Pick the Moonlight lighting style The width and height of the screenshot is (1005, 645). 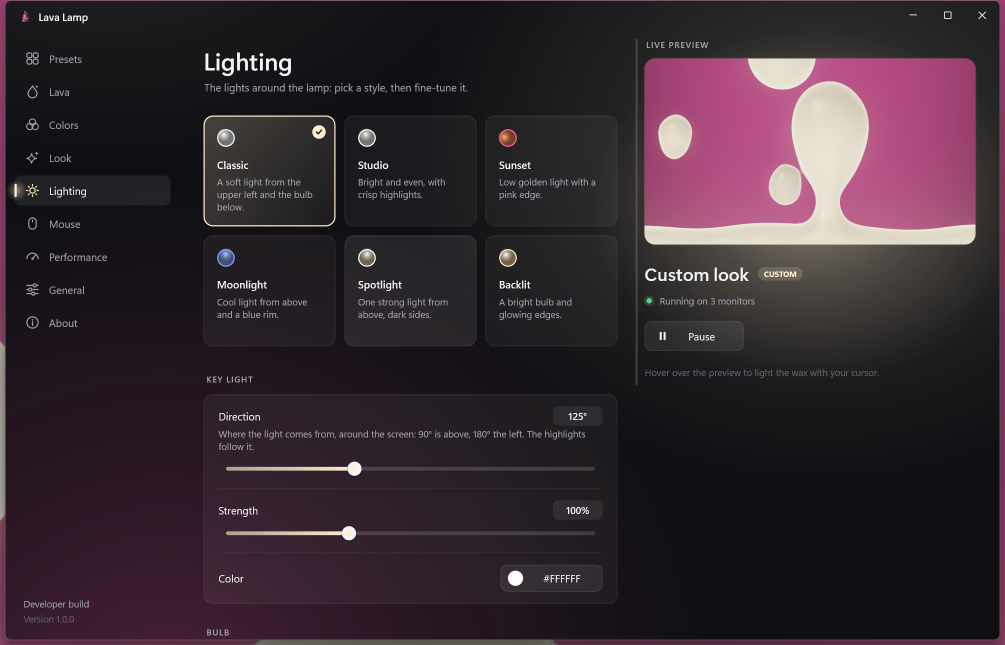click(x=269, y=290)
